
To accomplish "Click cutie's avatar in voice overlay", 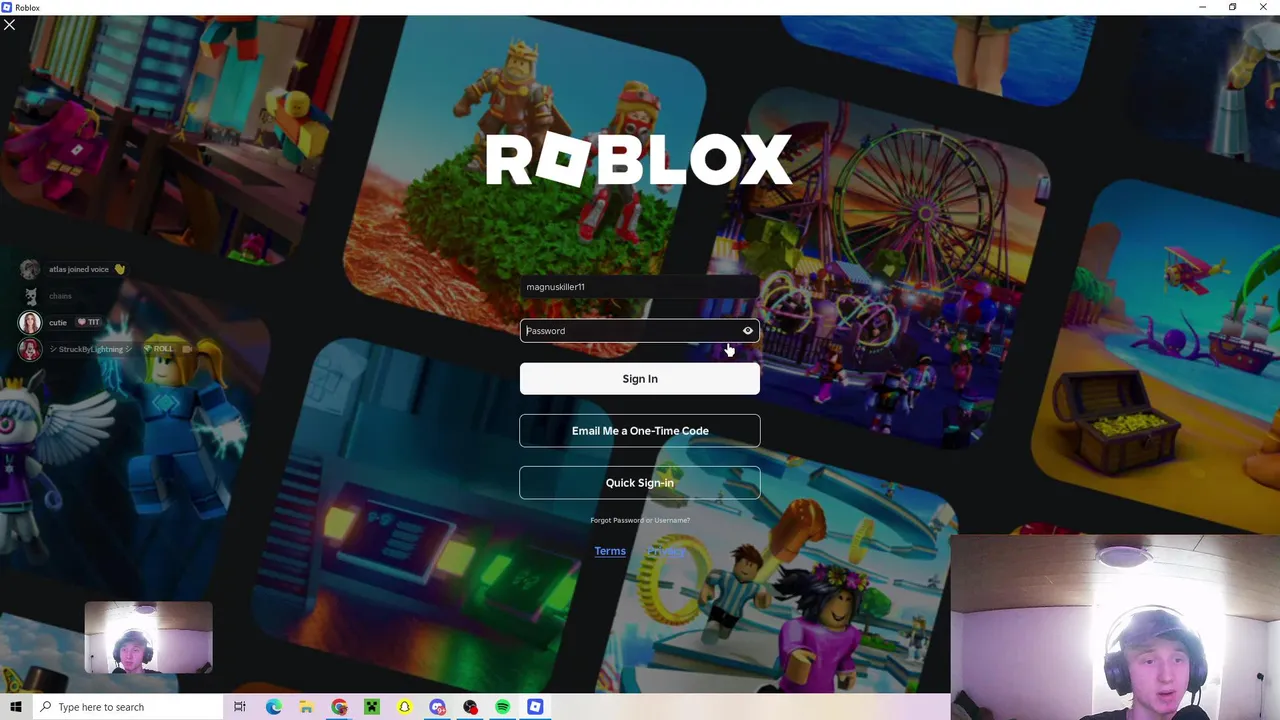I will (x=30, y=323).
